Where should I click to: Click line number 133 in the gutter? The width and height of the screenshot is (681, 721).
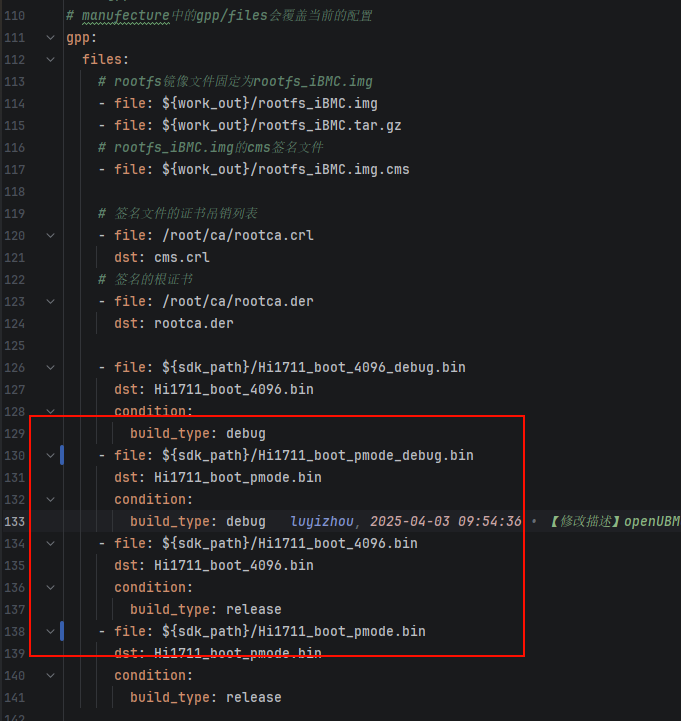[x=16, y=522]
